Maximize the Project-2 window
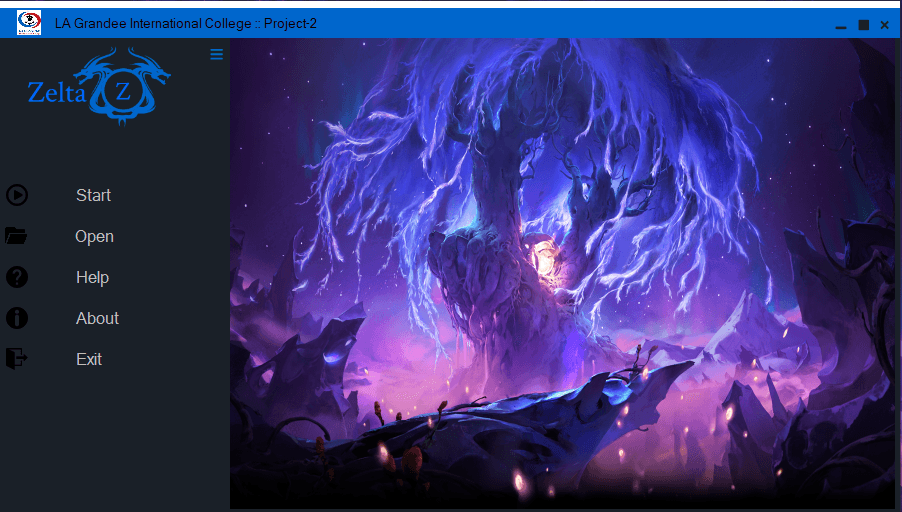Screen dimensions: 902x512 coord(863,24)
